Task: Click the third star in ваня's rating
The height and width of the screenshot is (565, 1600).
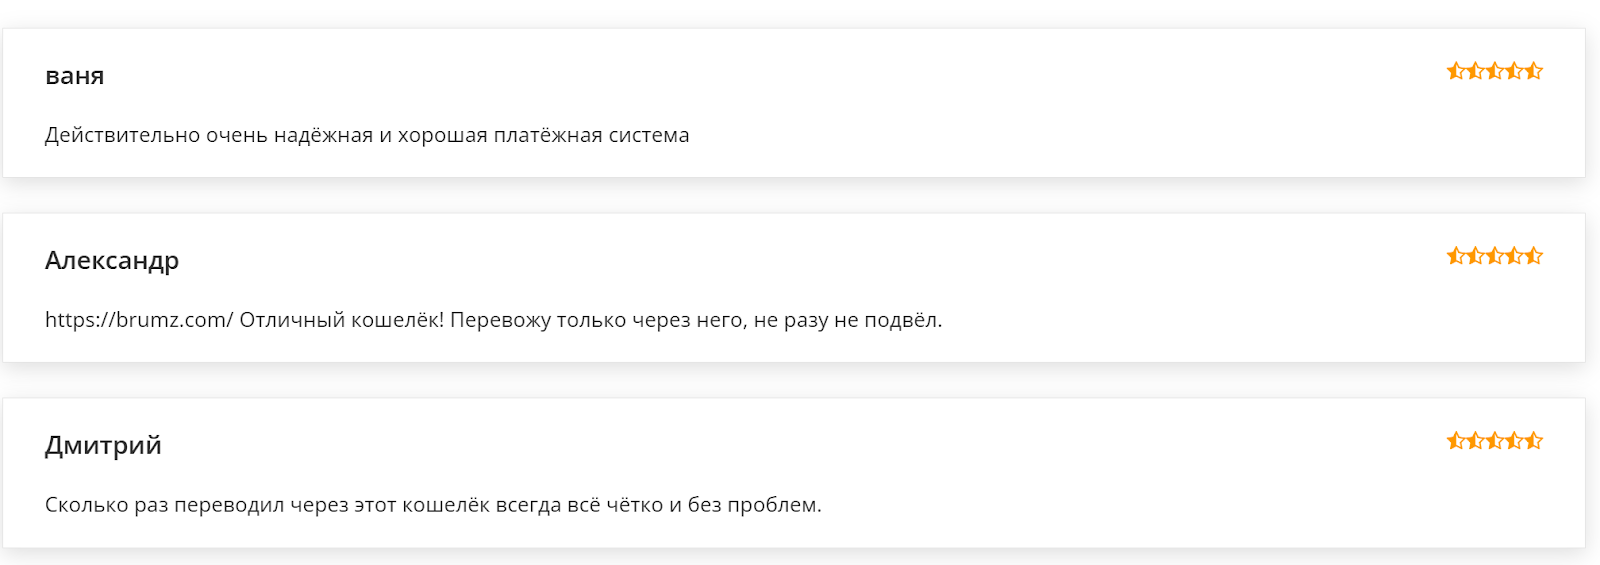Action: [1495, 71]
